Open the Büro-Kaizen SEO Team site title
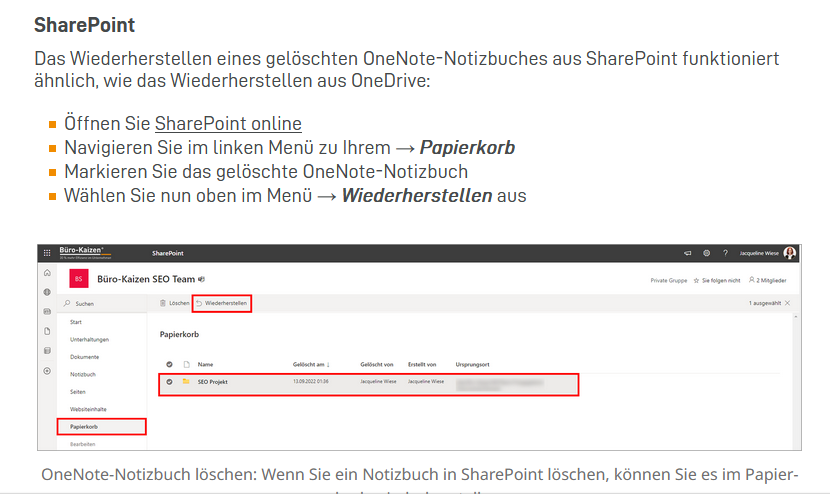830x494 pixels. (x=146, y=279)
